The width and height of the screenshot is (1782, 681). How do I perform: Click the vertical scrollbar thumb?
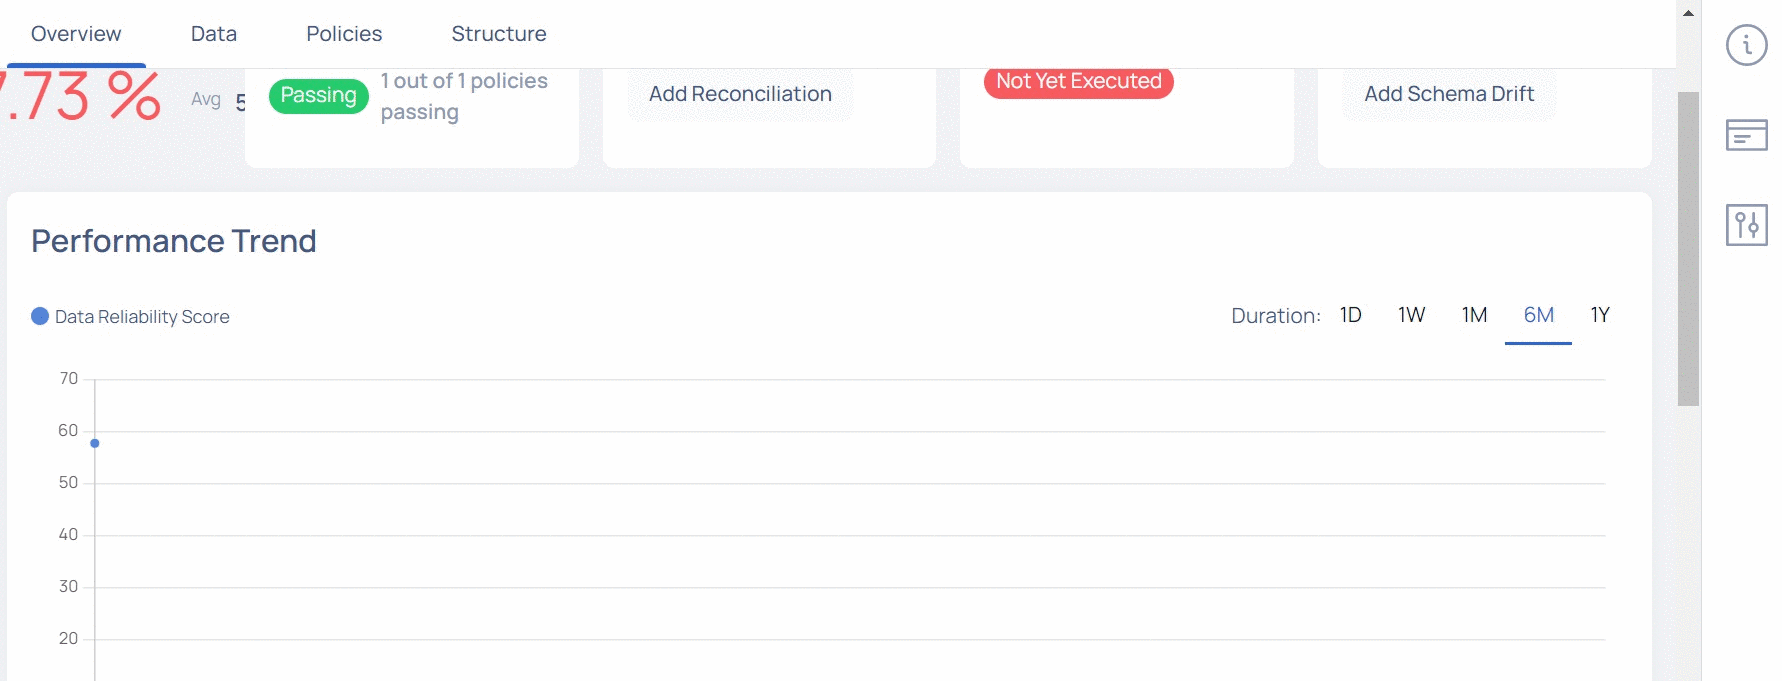pos(1688,249)
